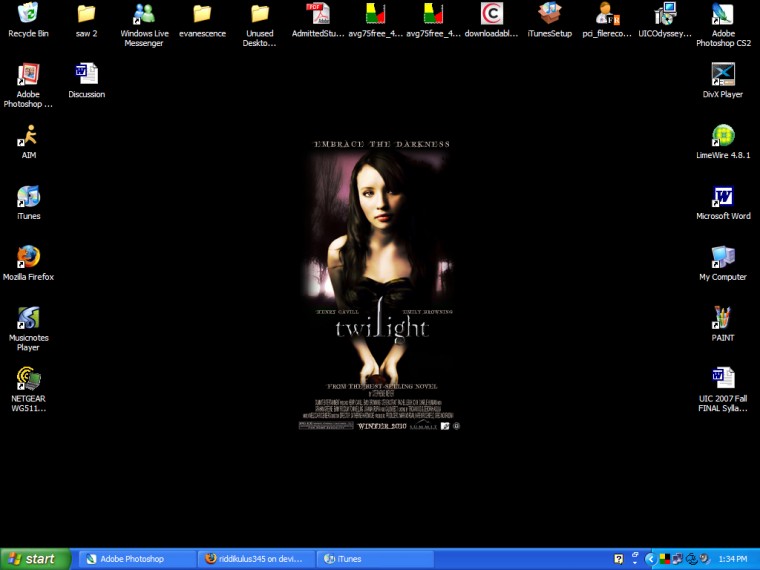This screenshot has width=760, height=570.
Task: Click the help question mark tray icon
Action: pyautogui.click(x=618, y=559)
